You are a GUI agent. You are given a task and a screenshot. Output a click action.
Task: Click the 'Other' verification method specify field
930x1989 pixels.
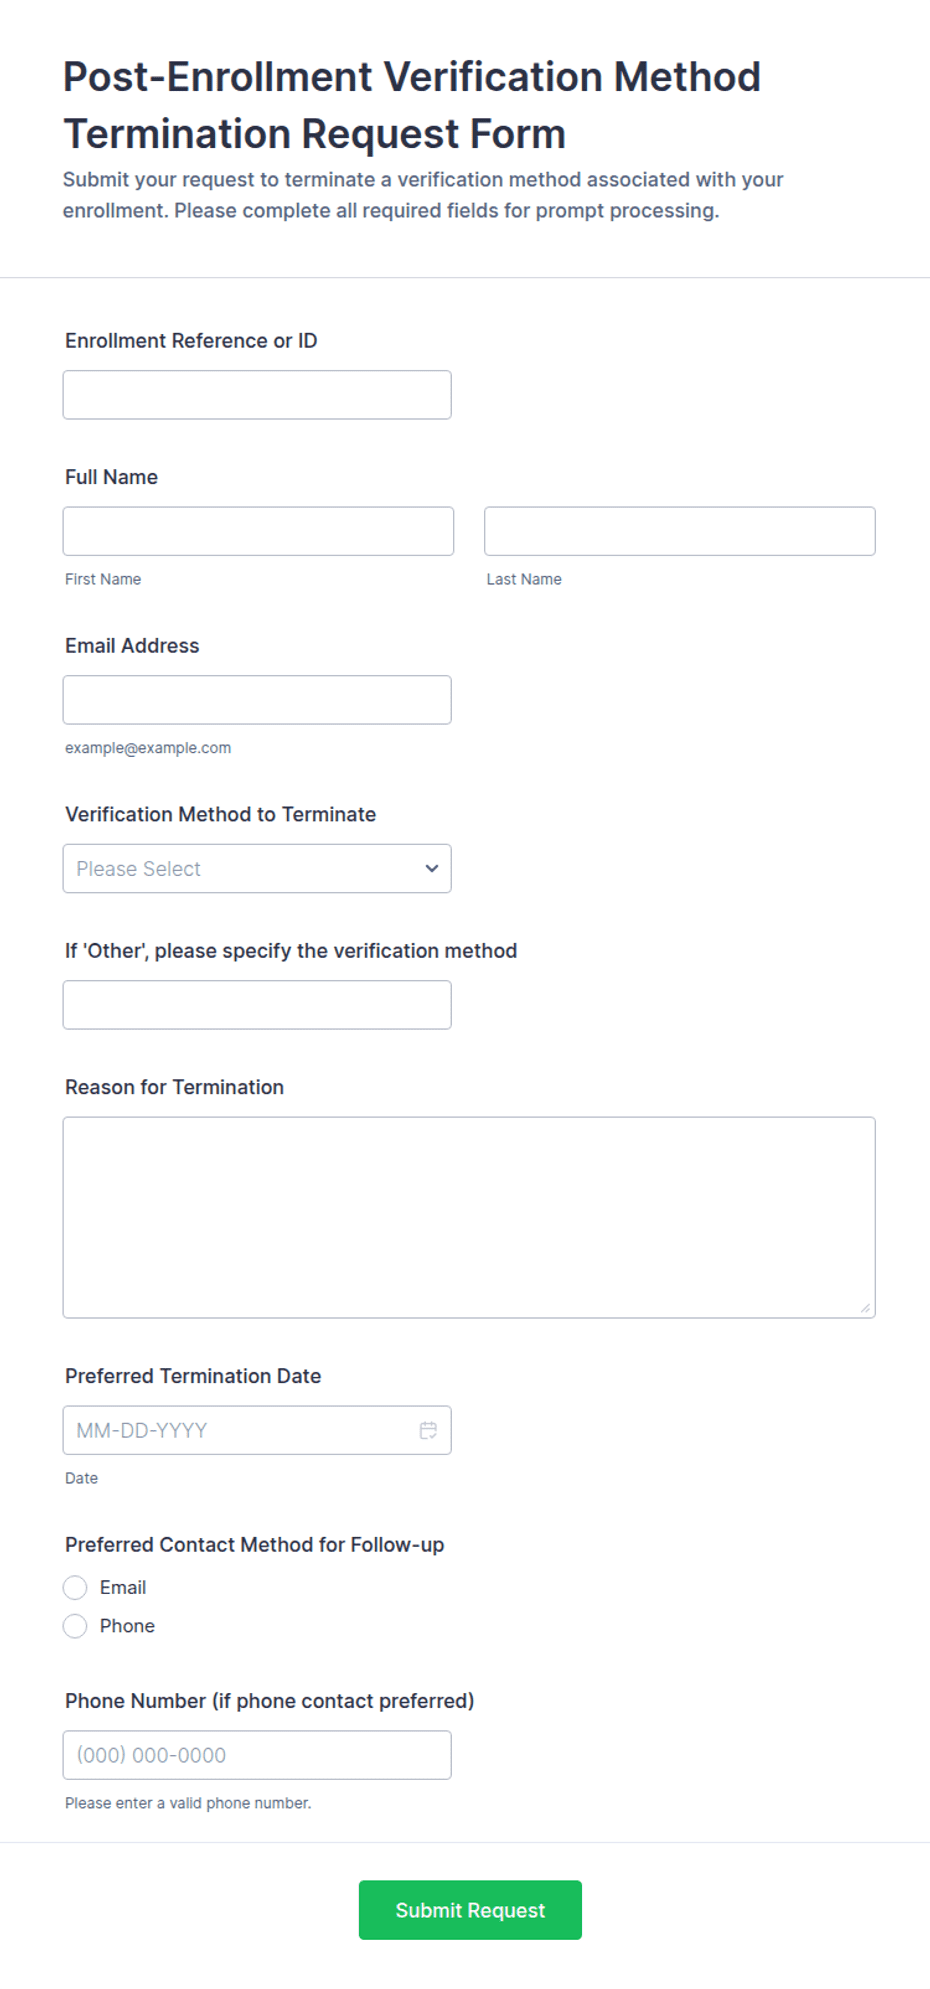click(257, 1005)
